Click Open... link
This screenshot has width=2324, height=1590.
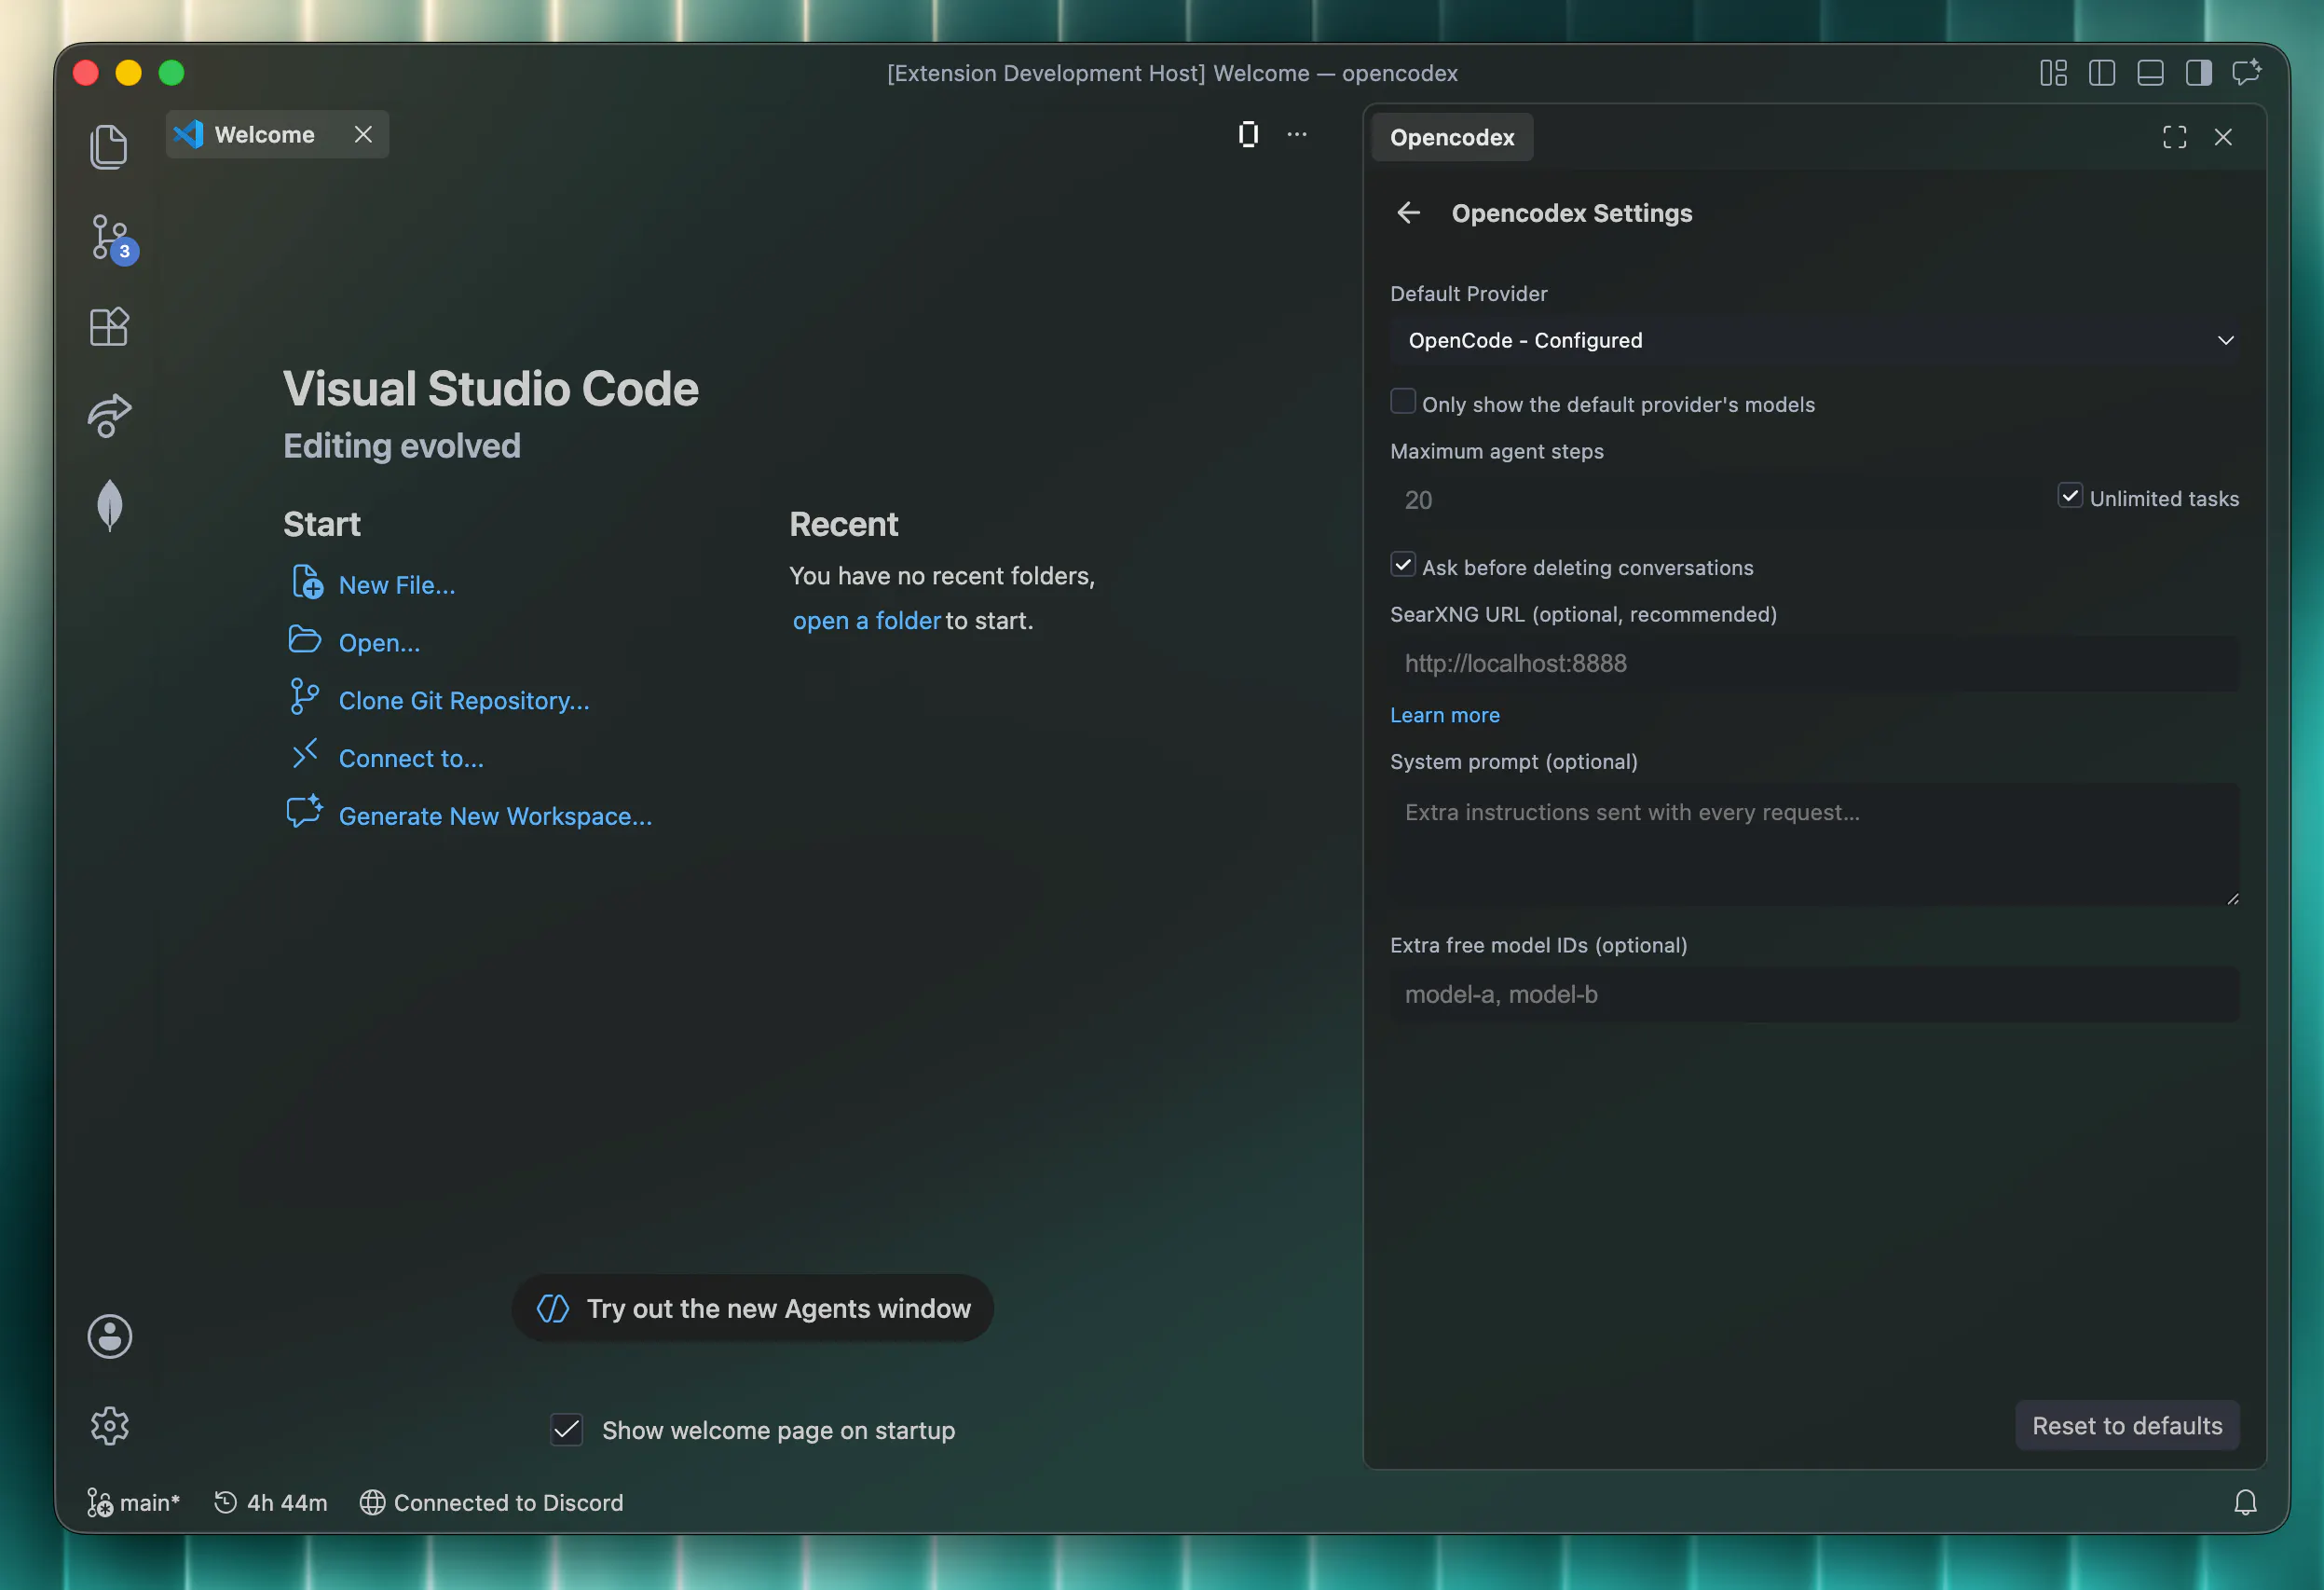(379, 643)
